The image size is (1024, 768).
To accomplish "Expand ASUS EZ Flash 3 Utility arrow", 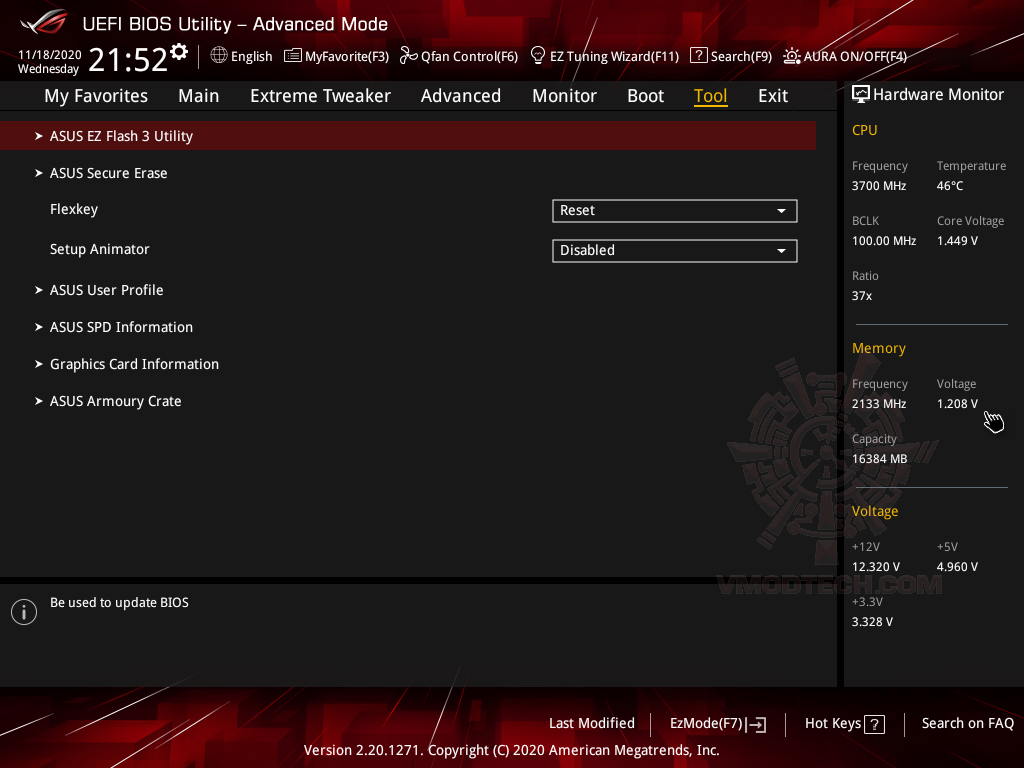I will (39, 136).
